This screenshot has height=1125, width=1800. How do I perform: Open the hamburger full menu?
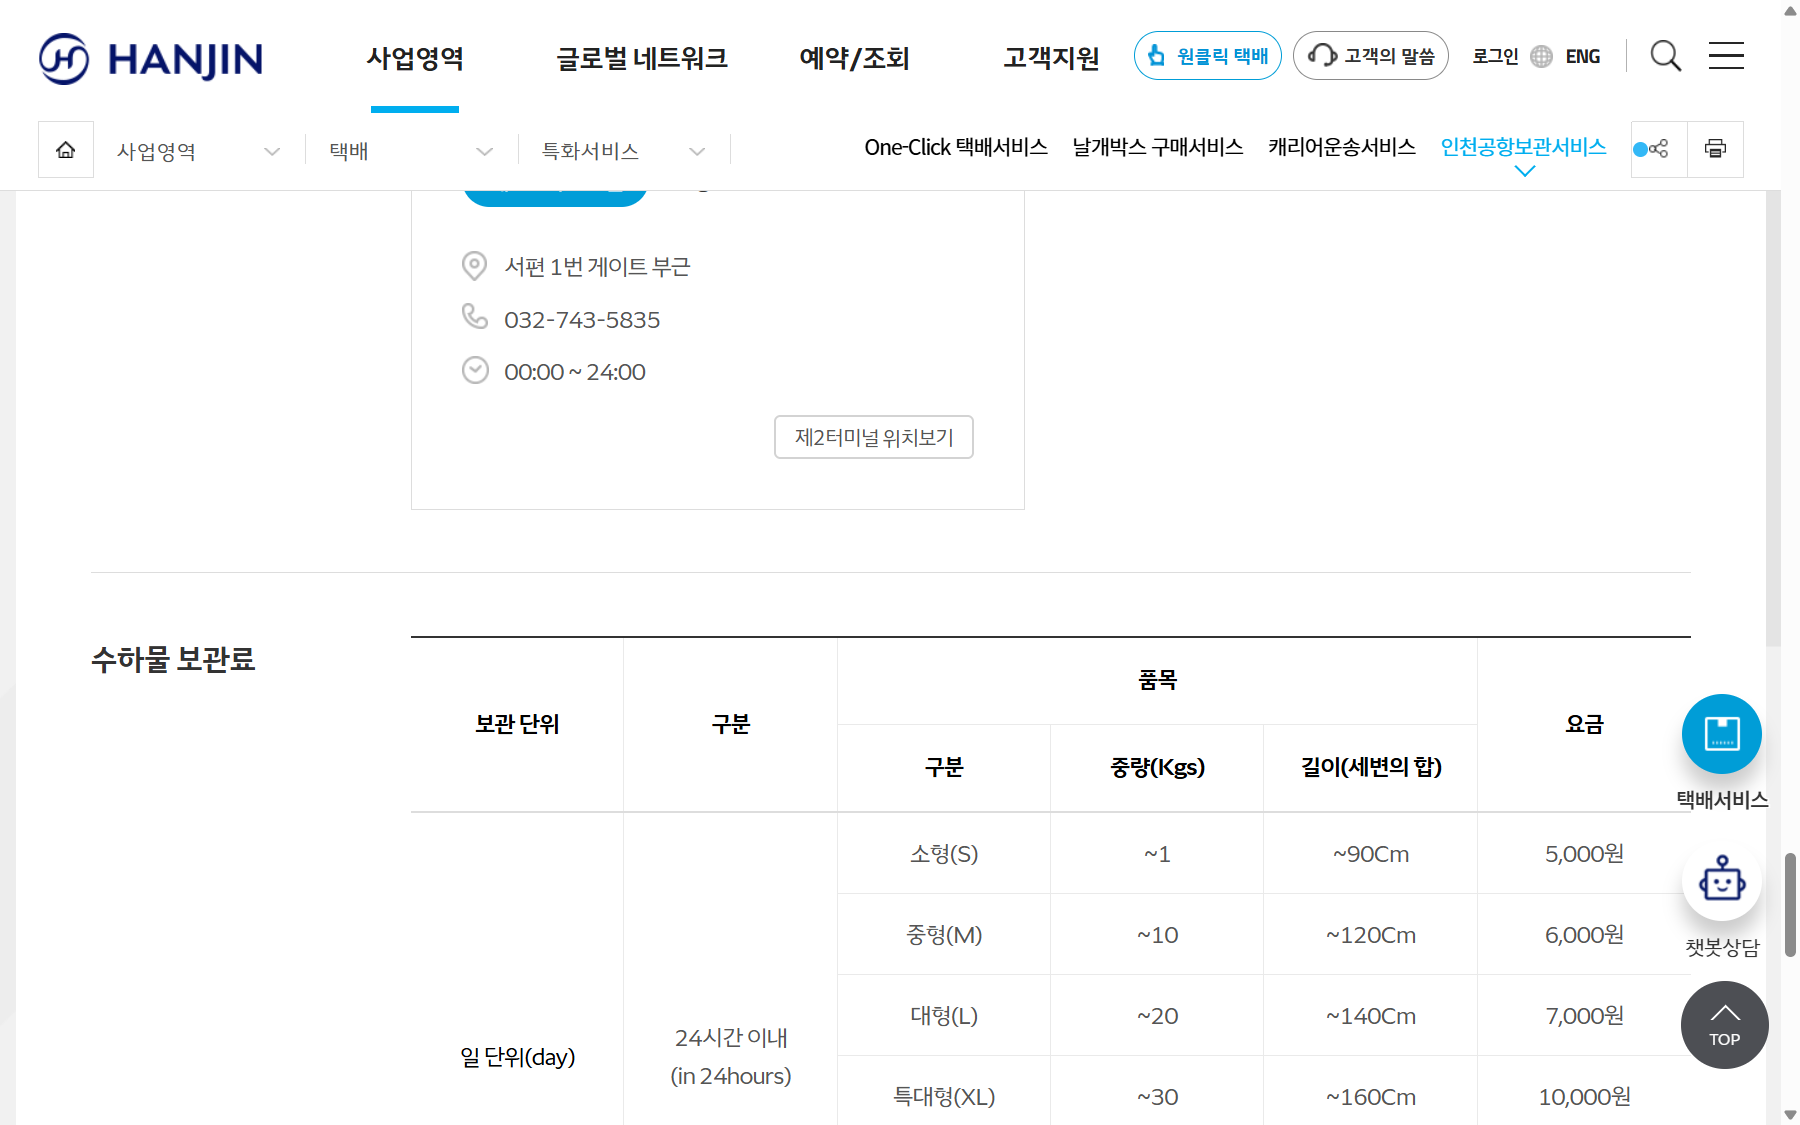coord(1726,56)
